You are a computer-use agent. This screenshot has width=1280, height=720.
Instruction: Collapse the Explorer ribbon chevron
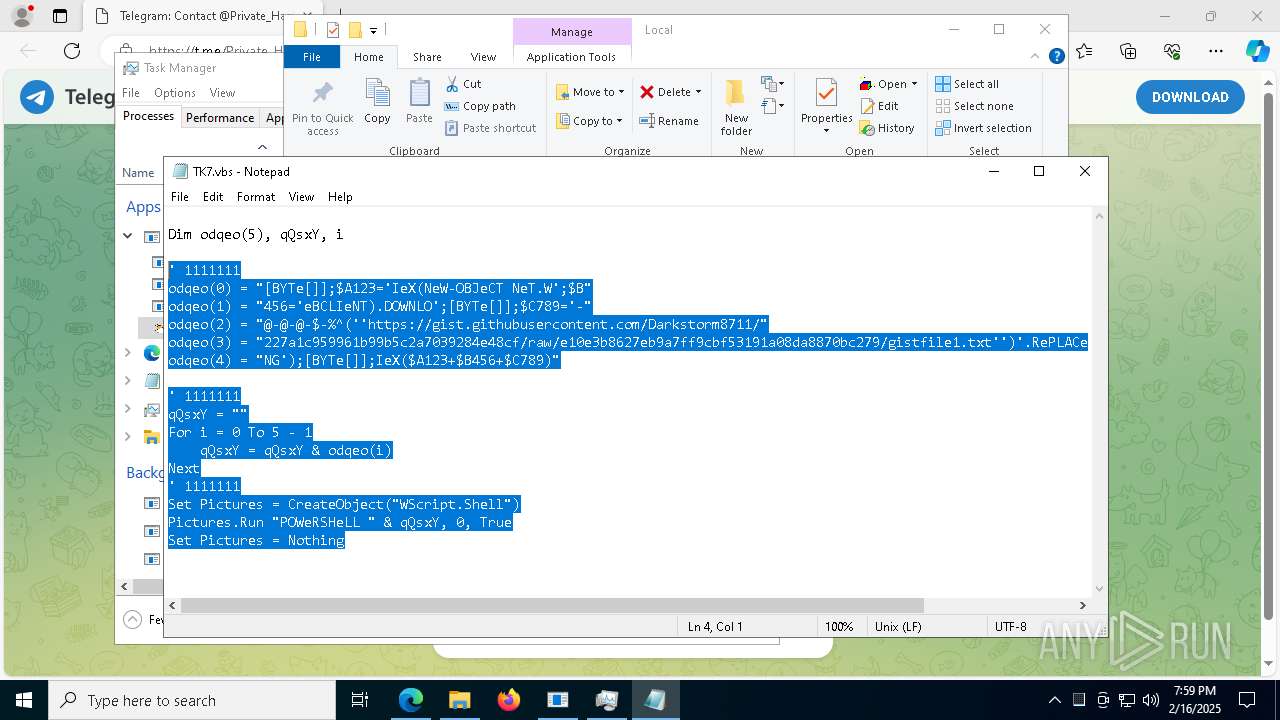(1035, 57)
